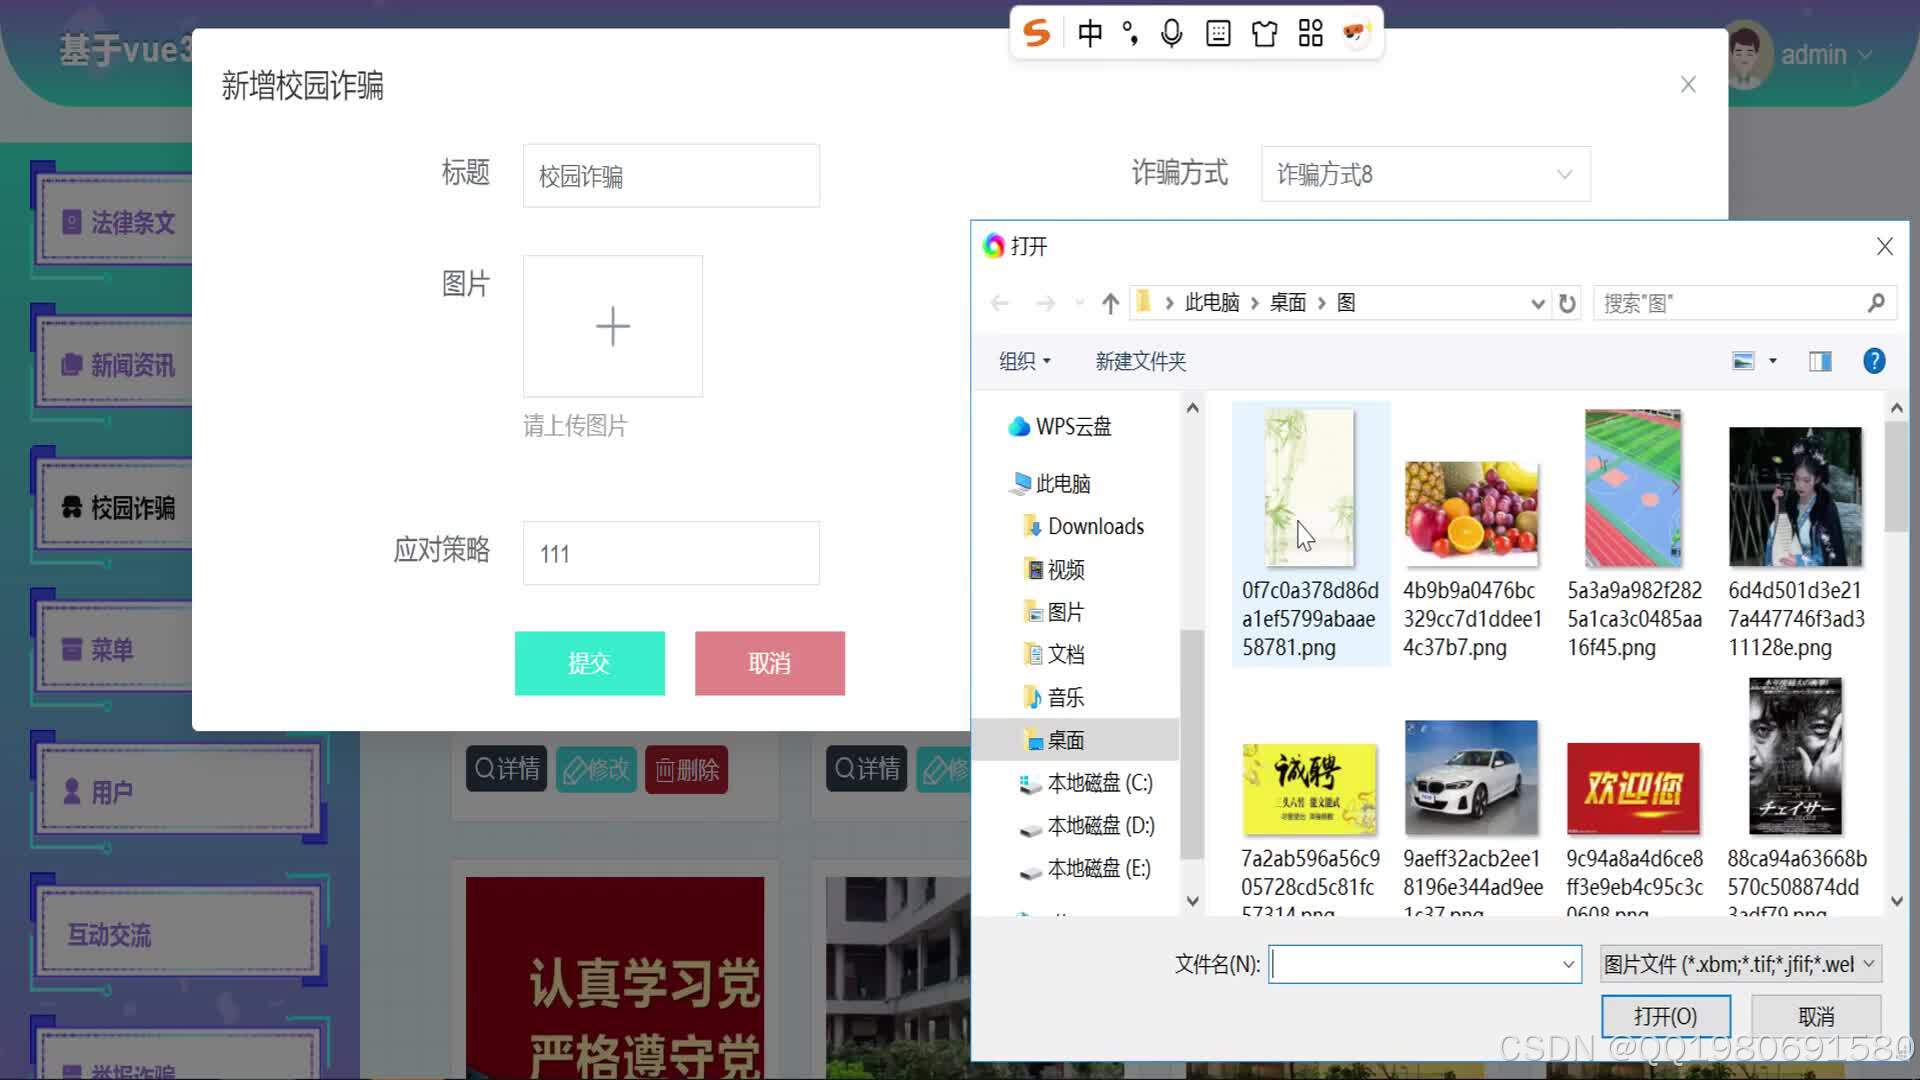Click the plus icon to upload an image
Image resolution: width=1920 pixels, height=1080 pixels.
click(x=612, y=326)
